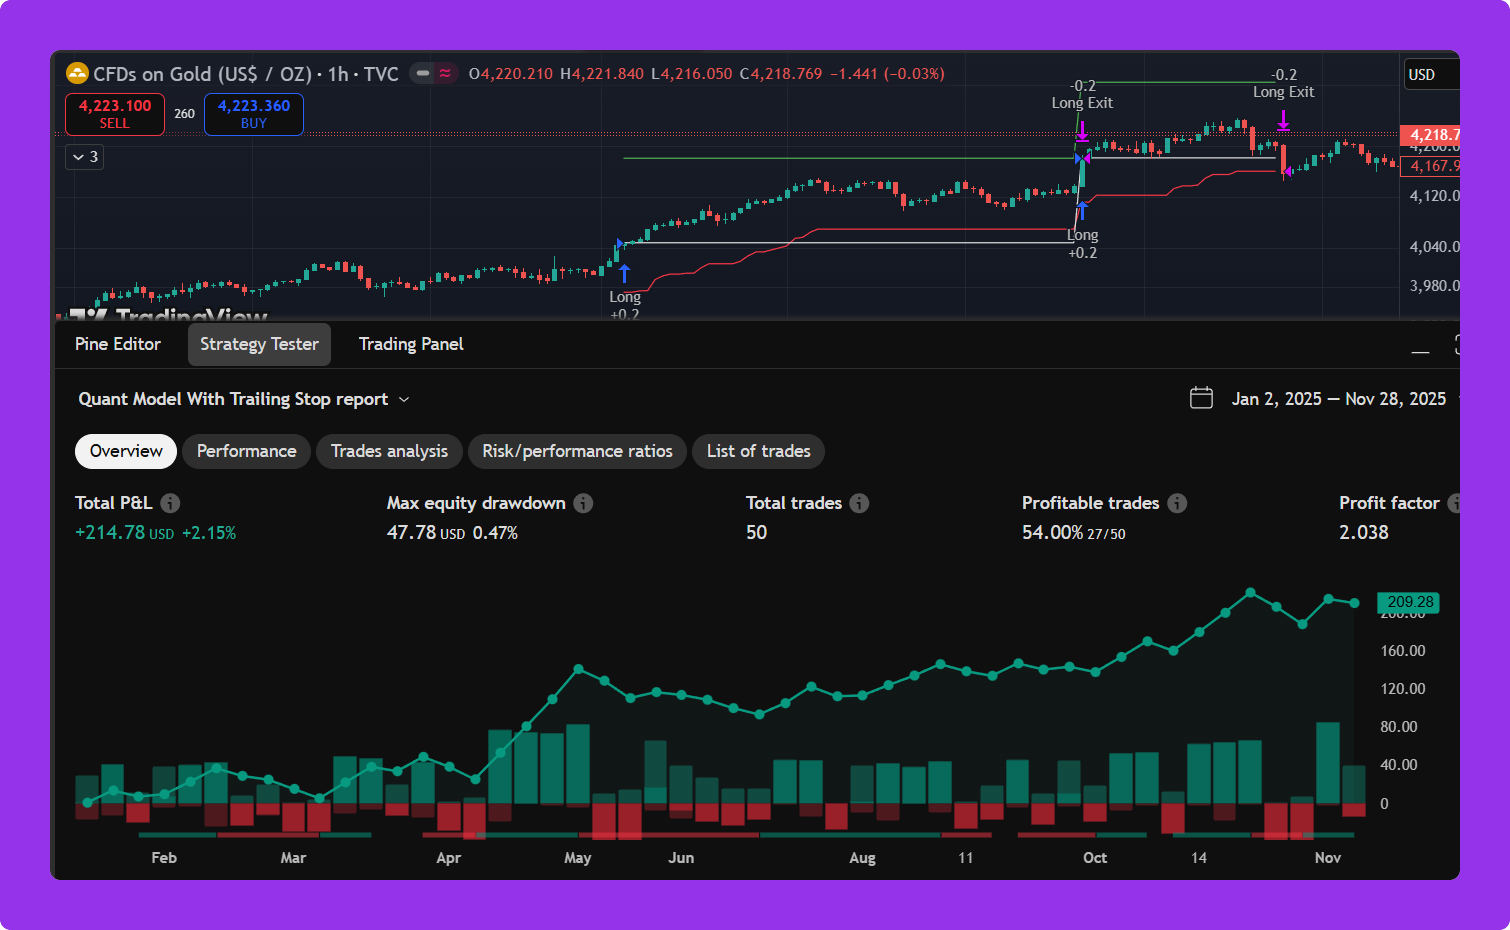
Task: Open the Quant Model With Trailing Stop report dropdown
Action: pyautogui.click(x=245, y=399)
